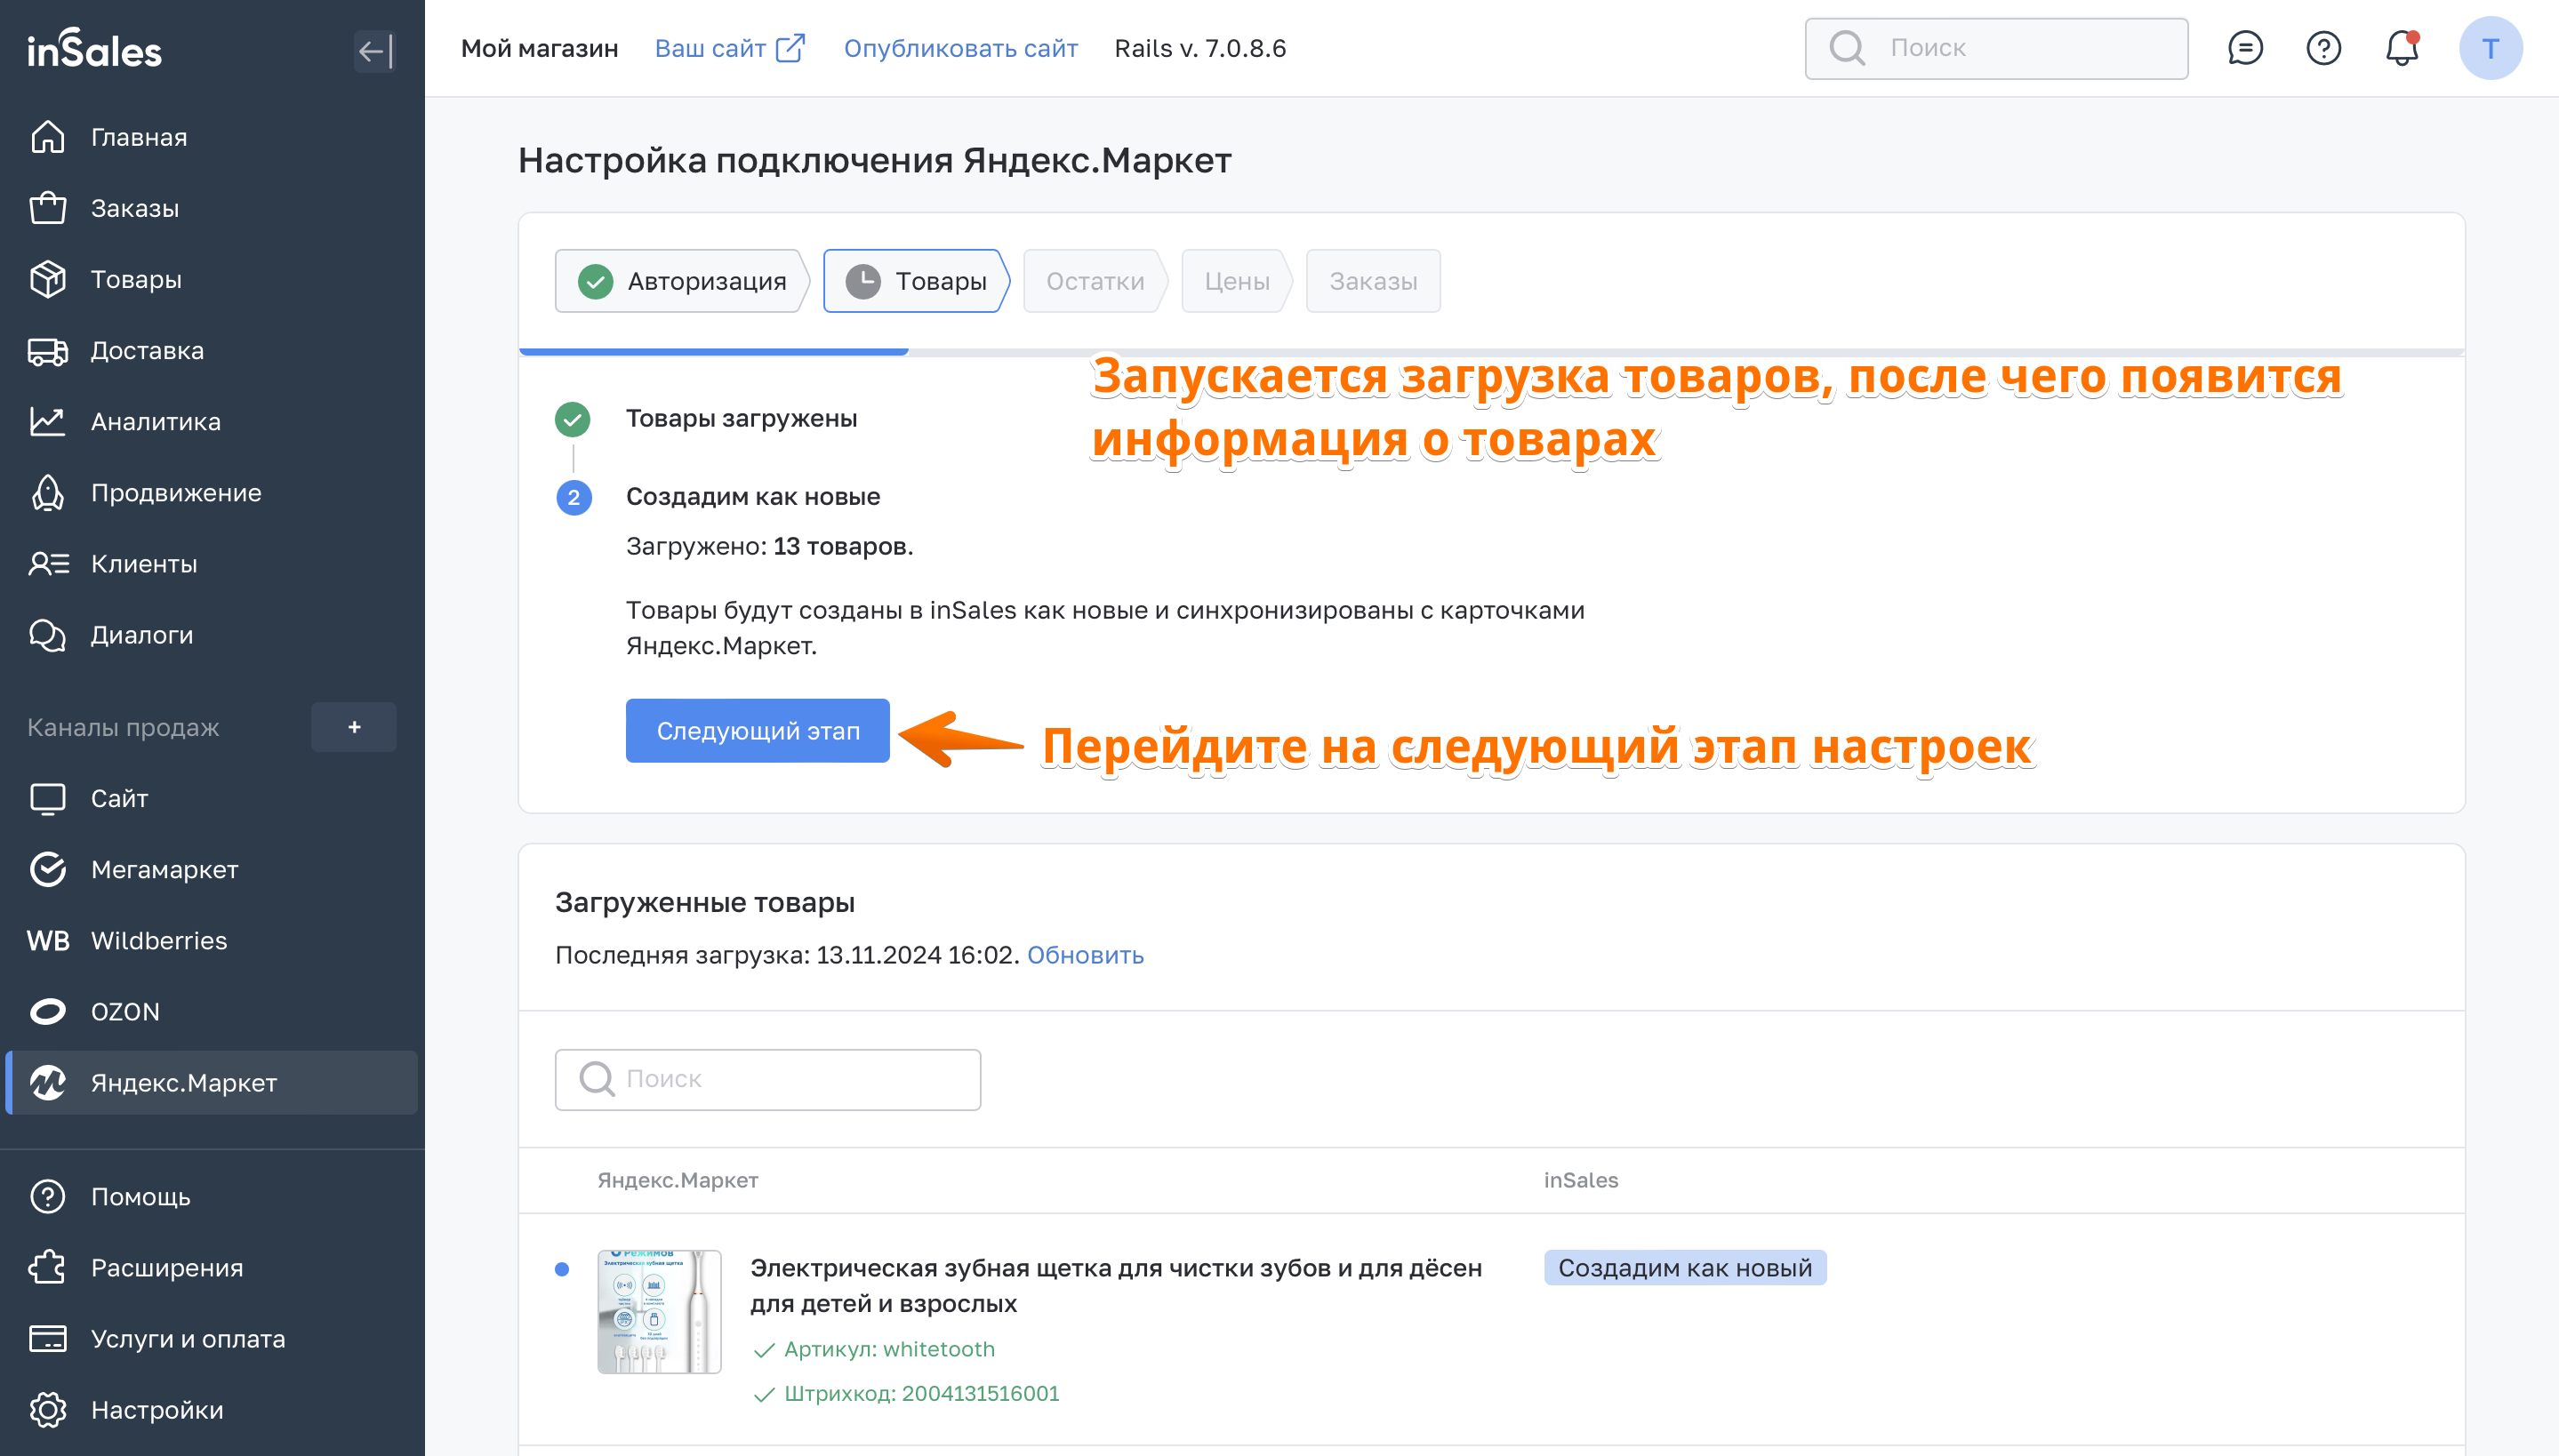Open the messages chat icon
This screenshot has width=2559, height=1456.
click(x=2245, y=48)
